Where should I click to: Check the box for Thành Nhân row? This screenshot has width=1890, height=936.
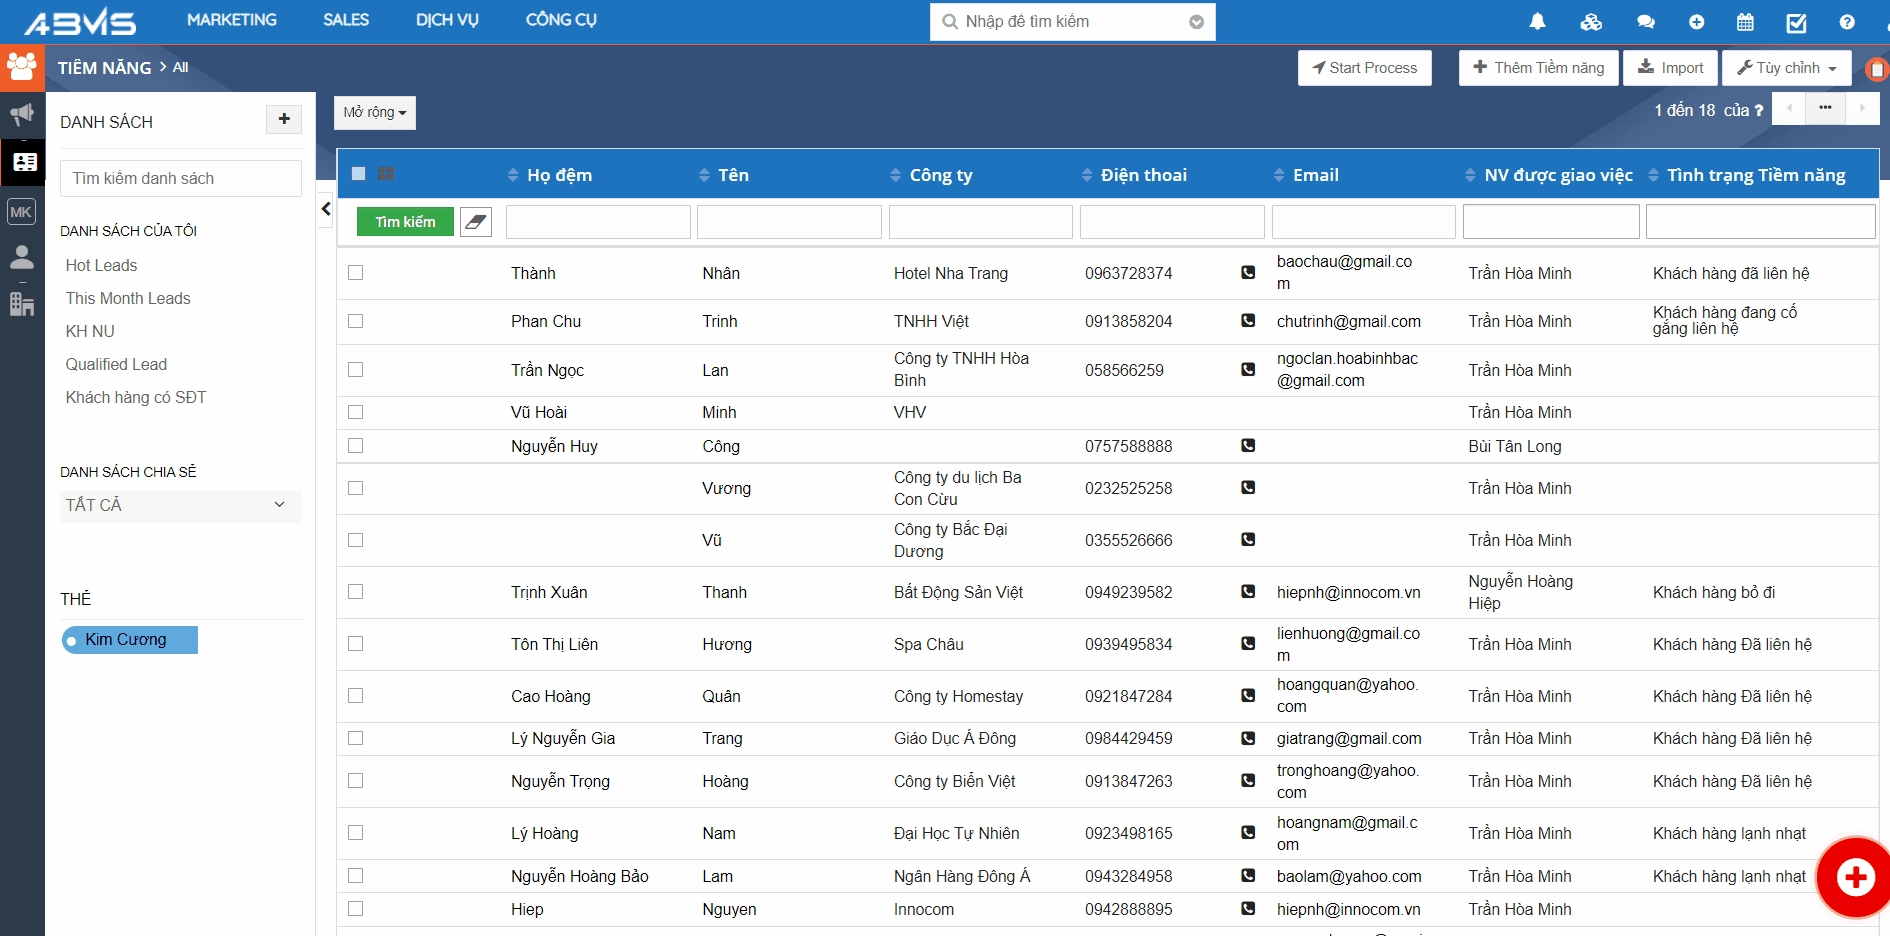point(356,273)
